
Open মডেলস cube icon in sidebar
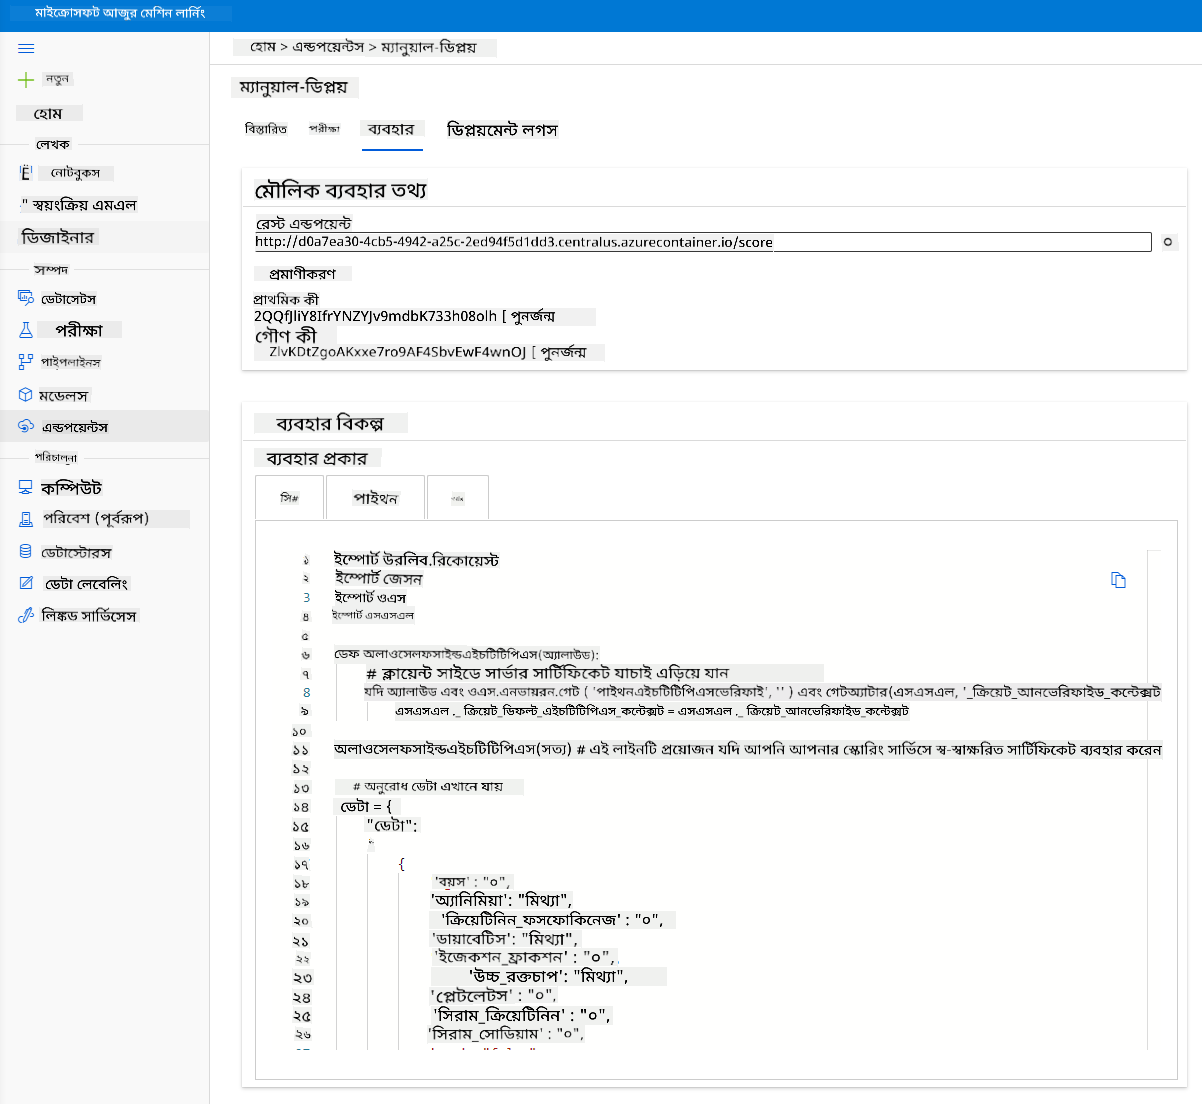tap(26, 395)
